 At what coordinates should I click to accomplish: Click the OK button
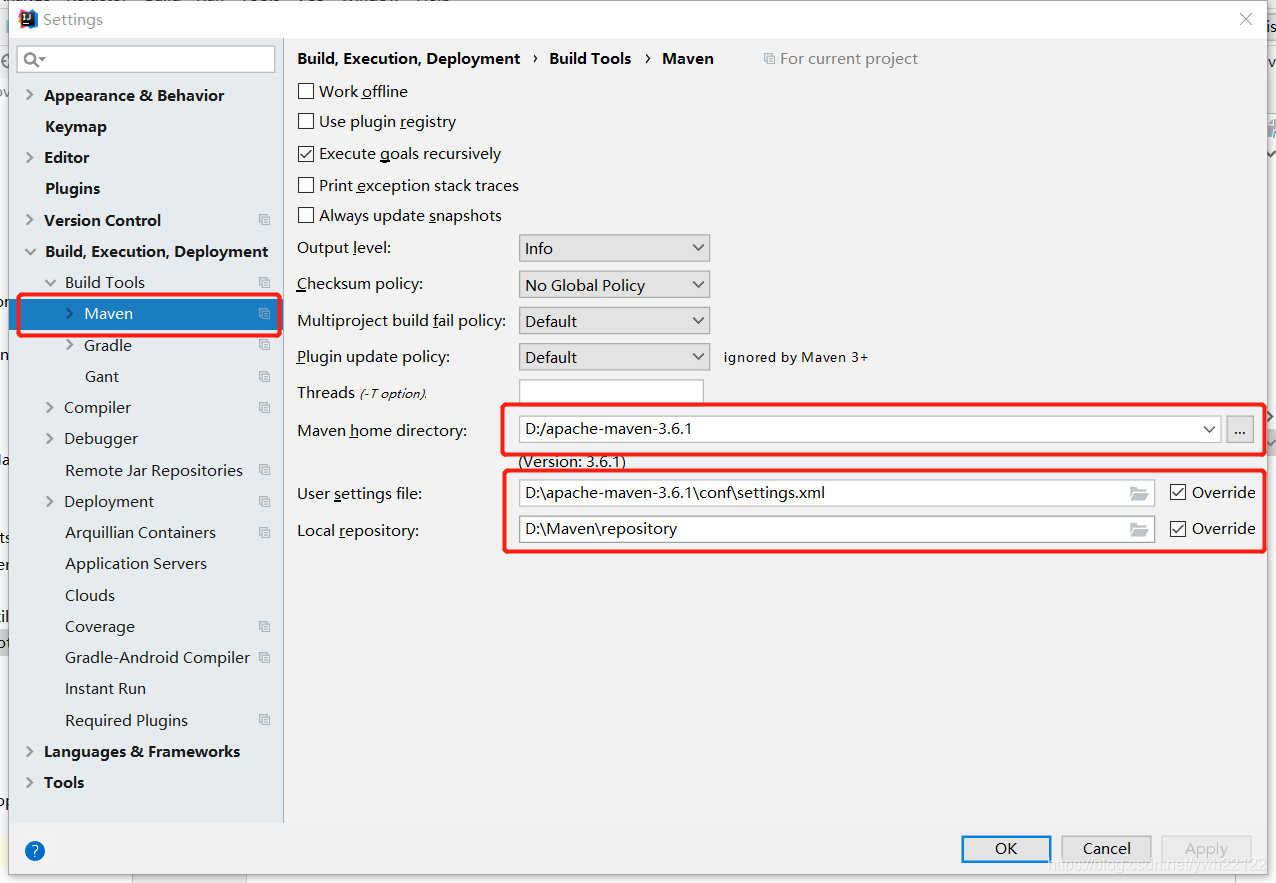pyautogui.click(x=1006, y=849)
